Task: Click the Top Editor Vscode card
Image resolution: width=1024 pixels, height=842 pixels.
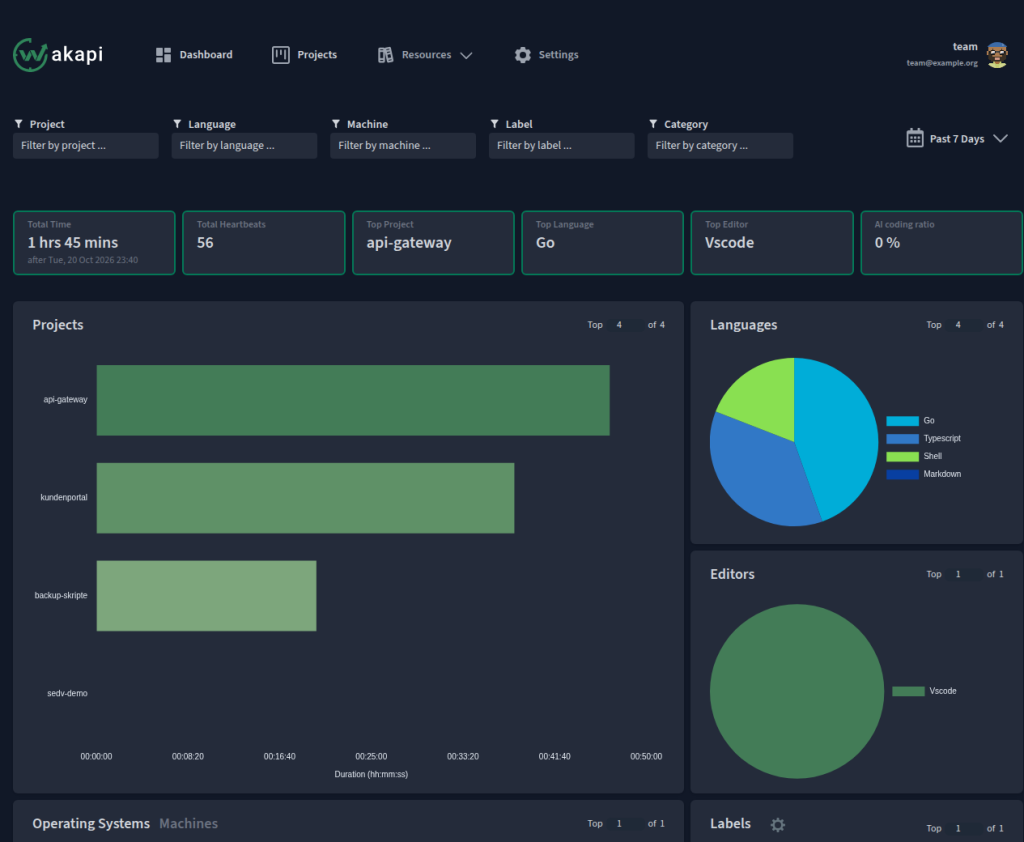Action: point(772,243)
